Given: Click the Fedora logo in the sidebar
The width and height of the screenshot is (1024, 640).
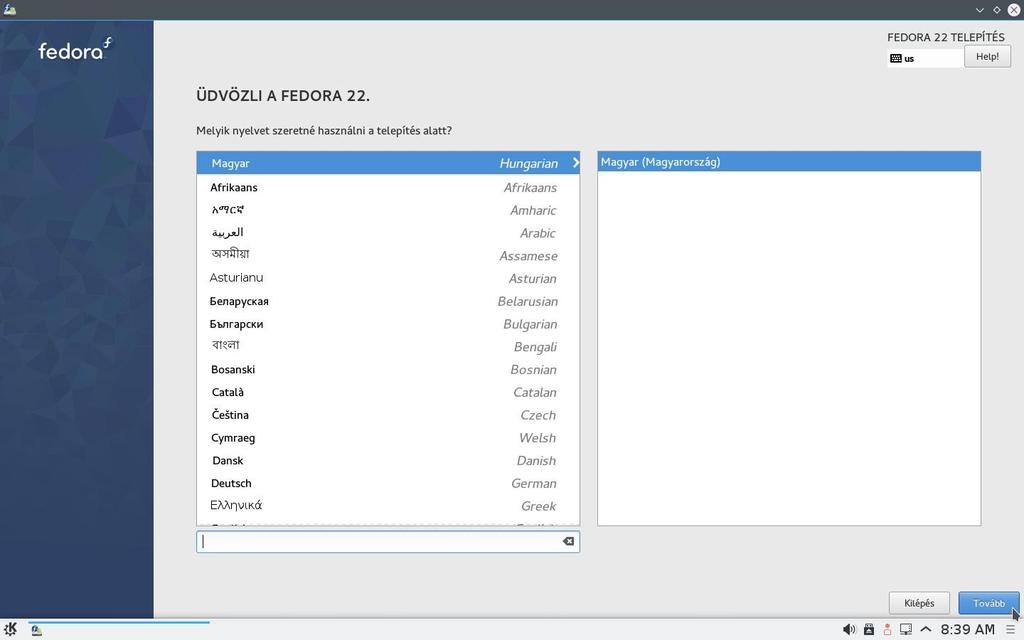Looking at the screenshot, I should tap(75, 50).
